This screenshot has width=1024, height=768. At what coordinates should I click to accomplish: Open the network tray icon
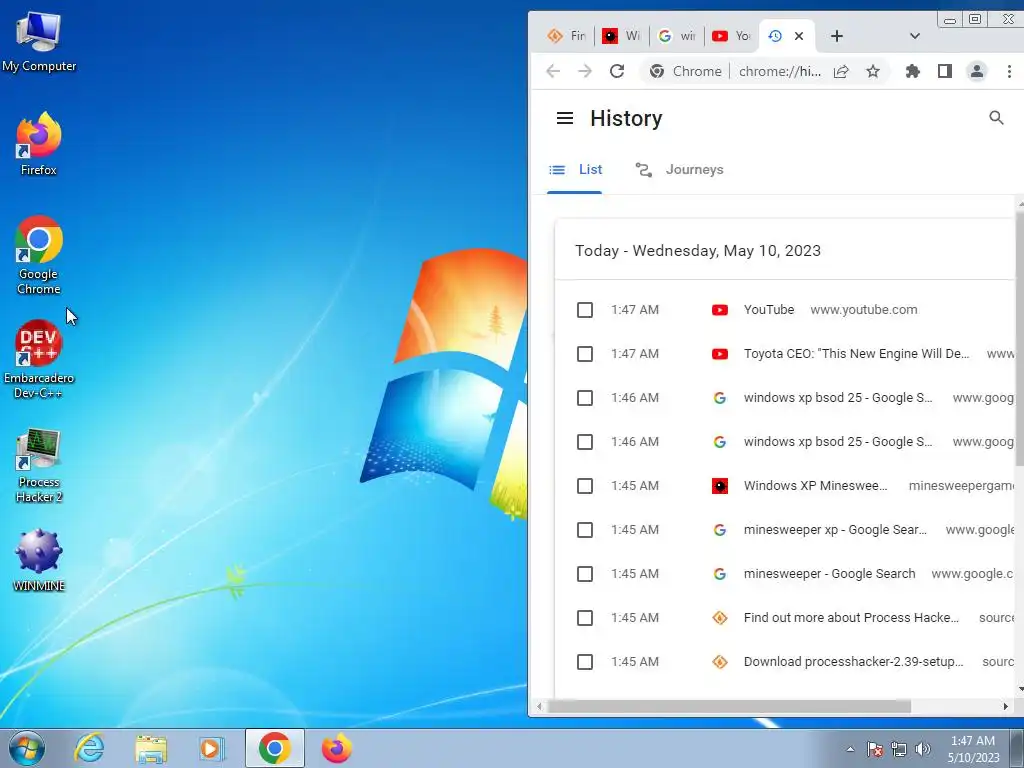899,749
